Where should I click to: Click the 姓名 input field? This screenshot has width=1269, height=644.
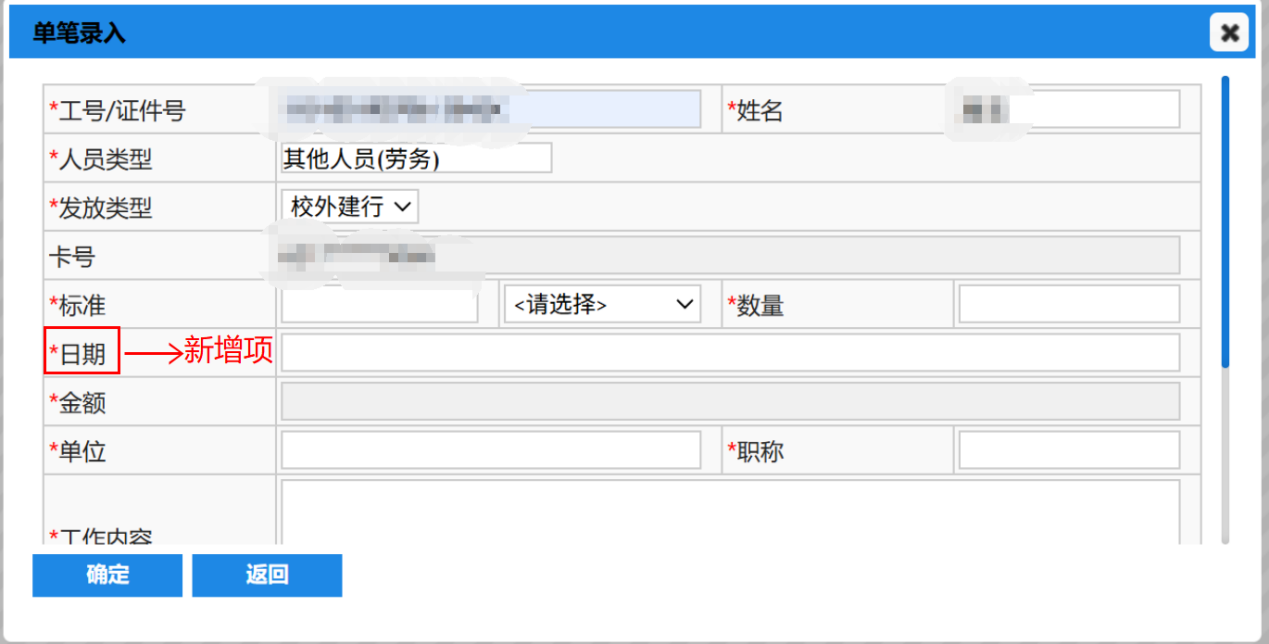(1068, 110)
